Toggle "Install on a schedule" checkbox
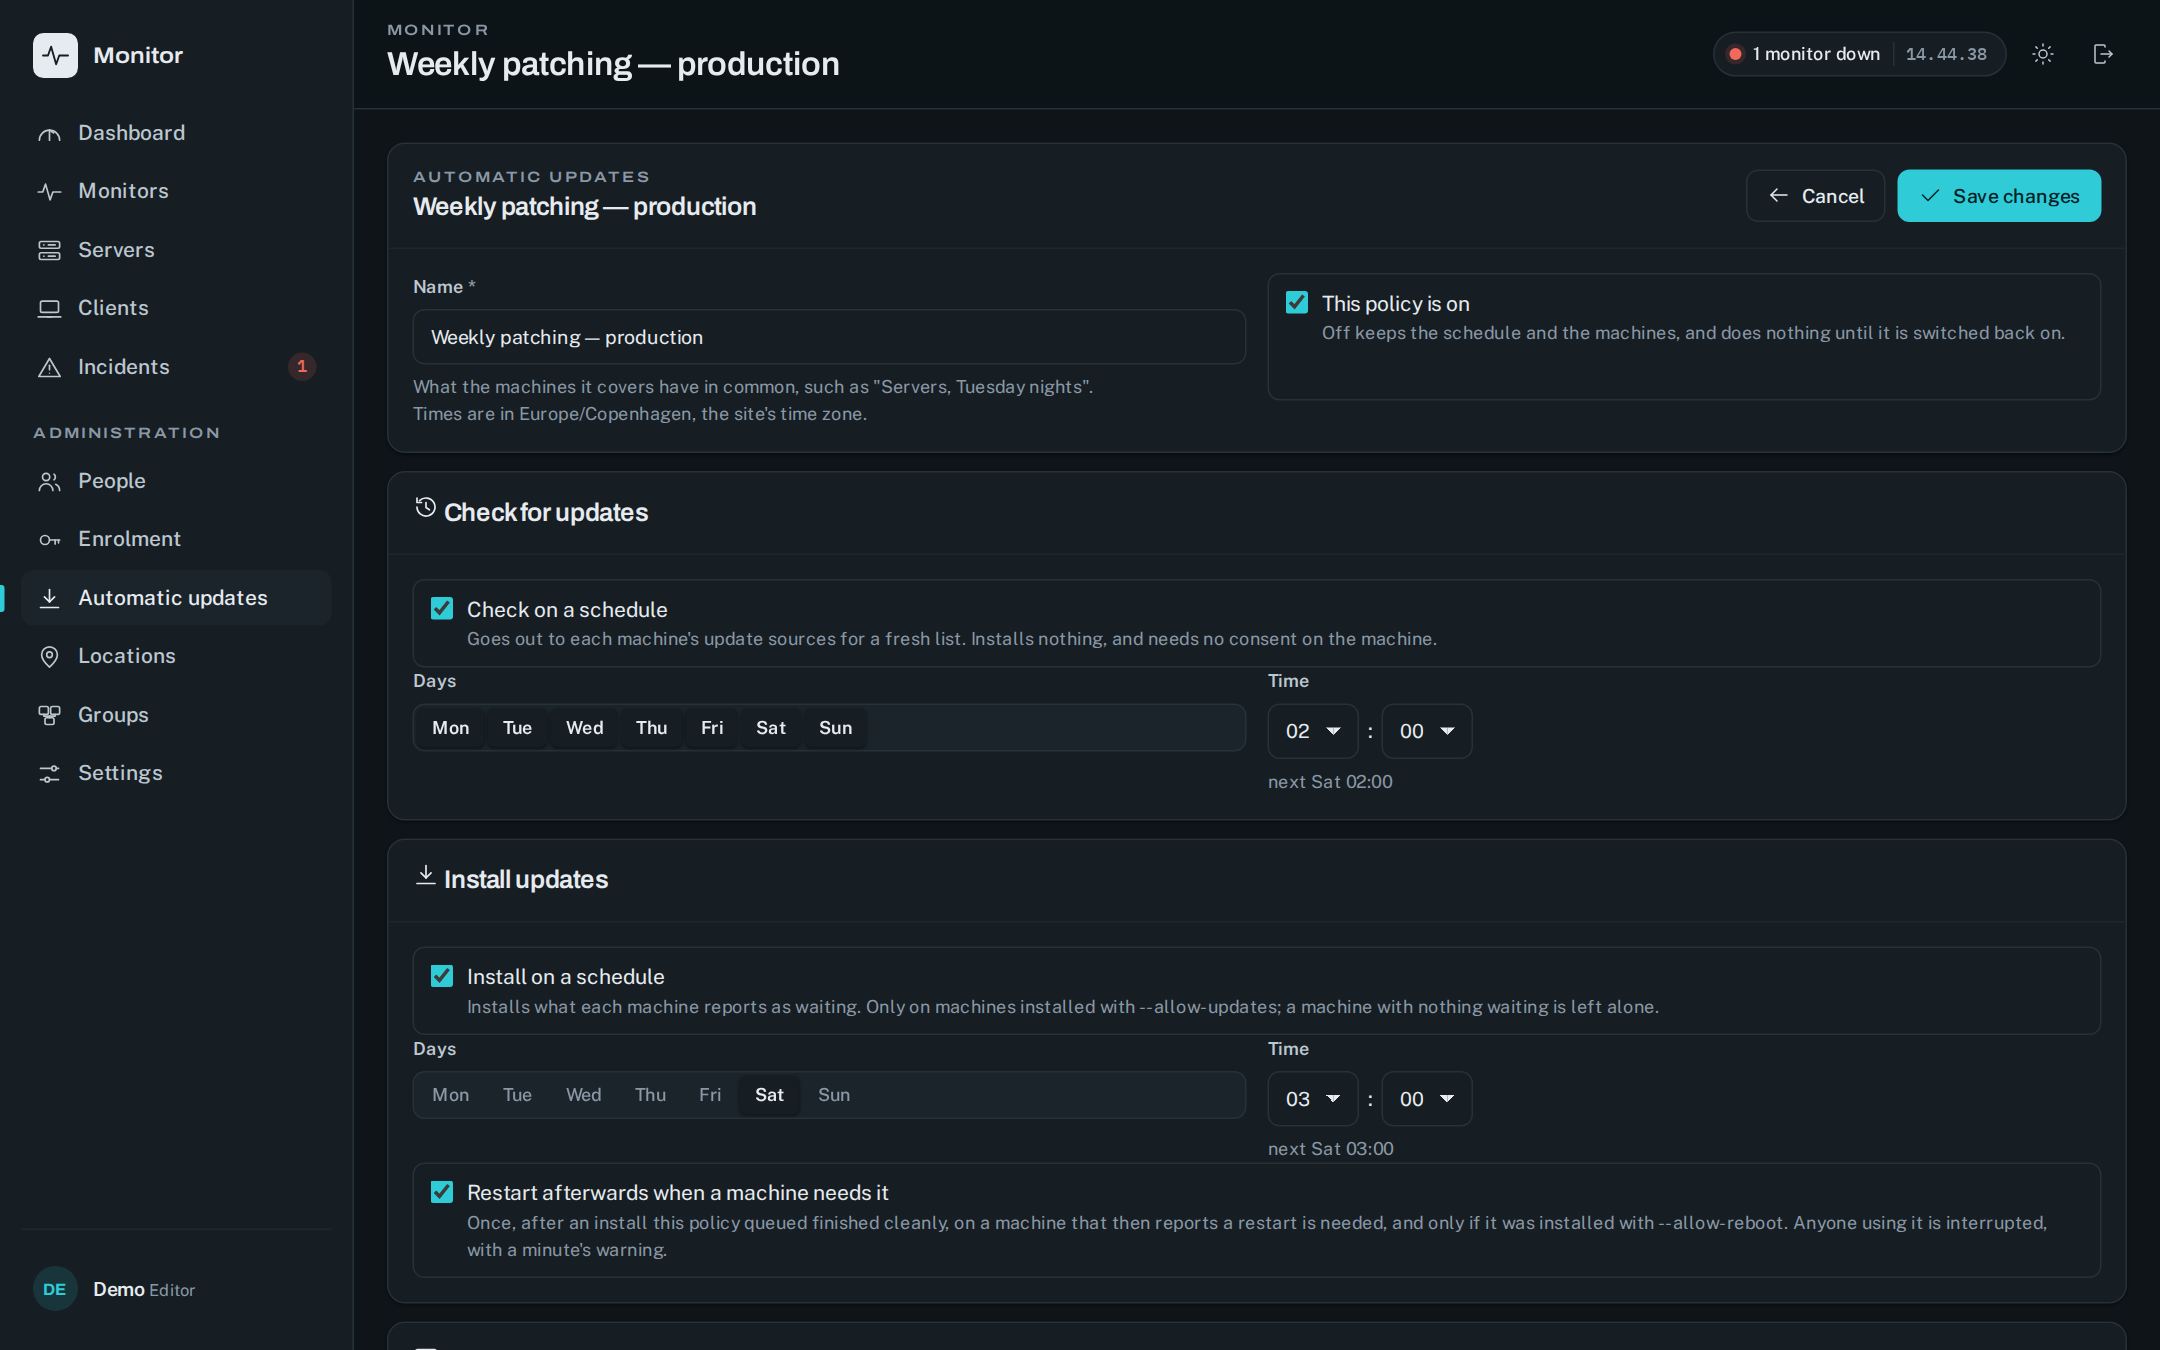Viewport: 2160px width, 1350px height. (442, 976)
